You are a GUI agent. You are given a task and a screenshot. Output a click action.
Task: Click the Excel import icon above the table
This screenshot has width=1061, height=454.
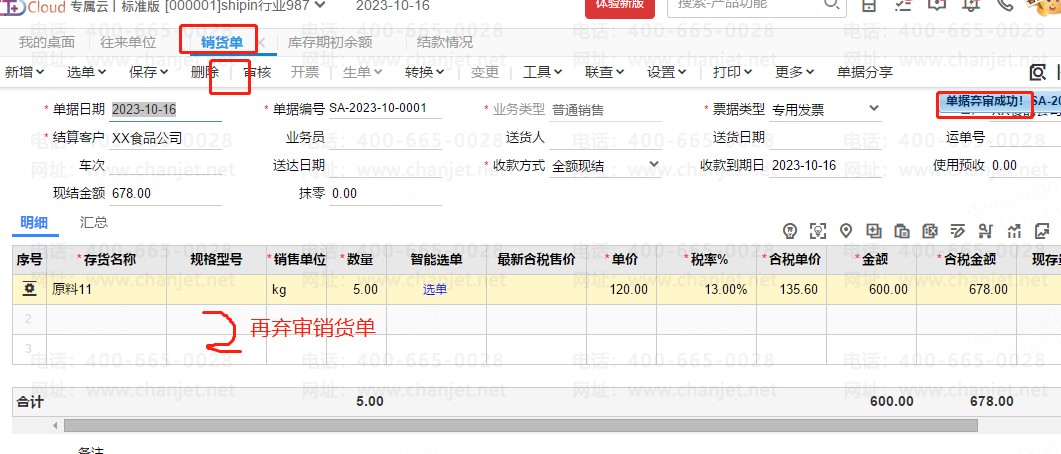pos(930,231)
